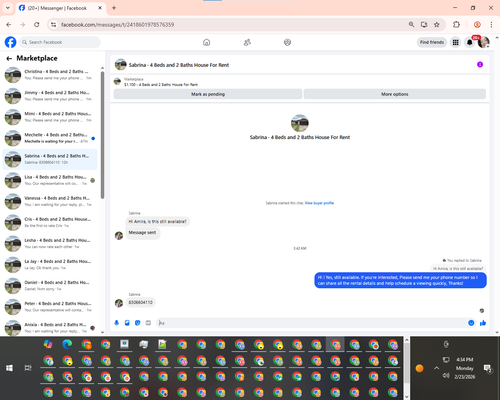This screenshot has height=400, width=500.
Task: Open the account profile picture menu
Action: pos(483,42)
